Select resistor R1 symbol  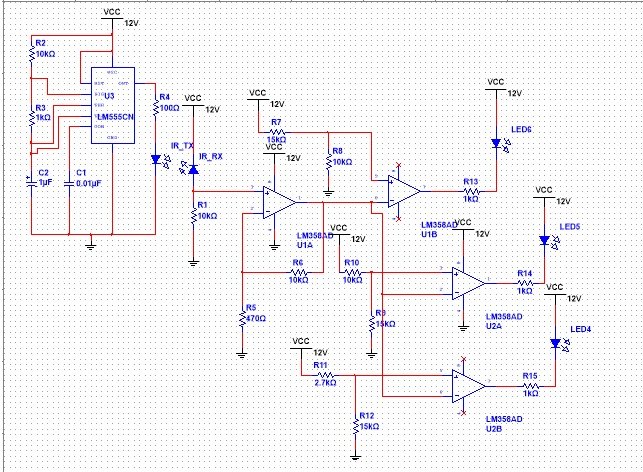click(x=194, y=216)
